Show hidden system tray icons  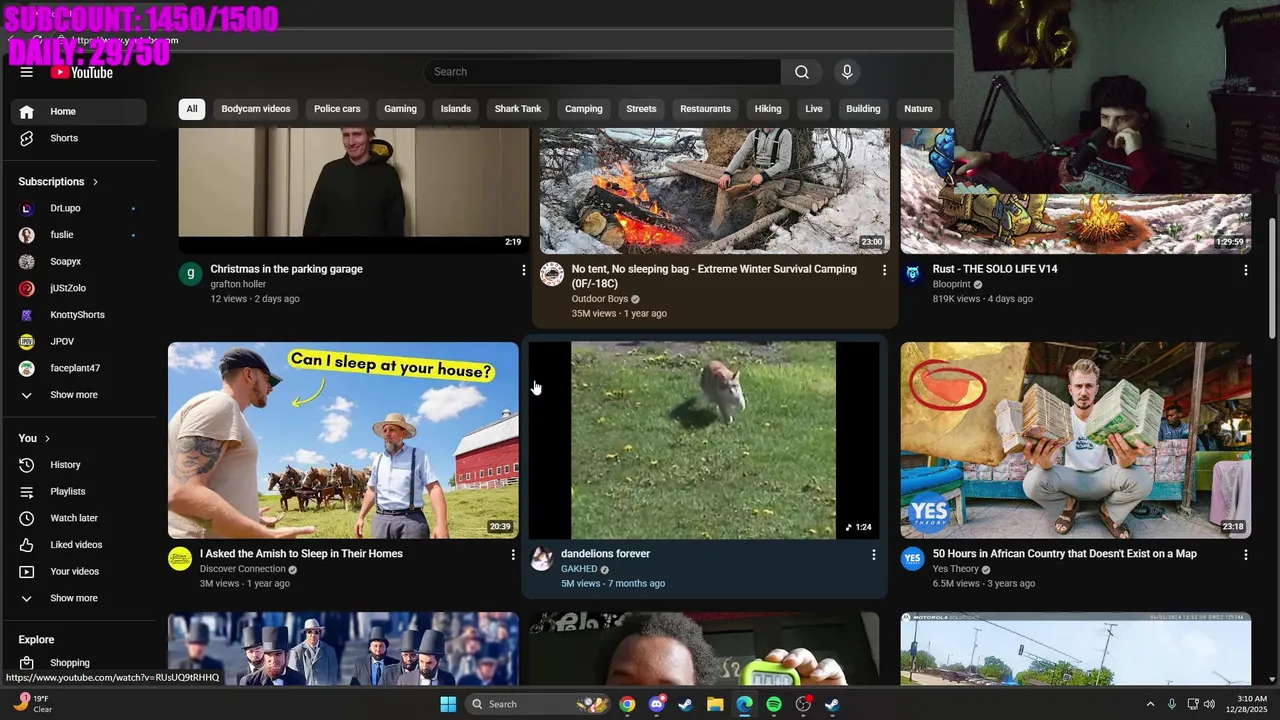point(1150,704)
